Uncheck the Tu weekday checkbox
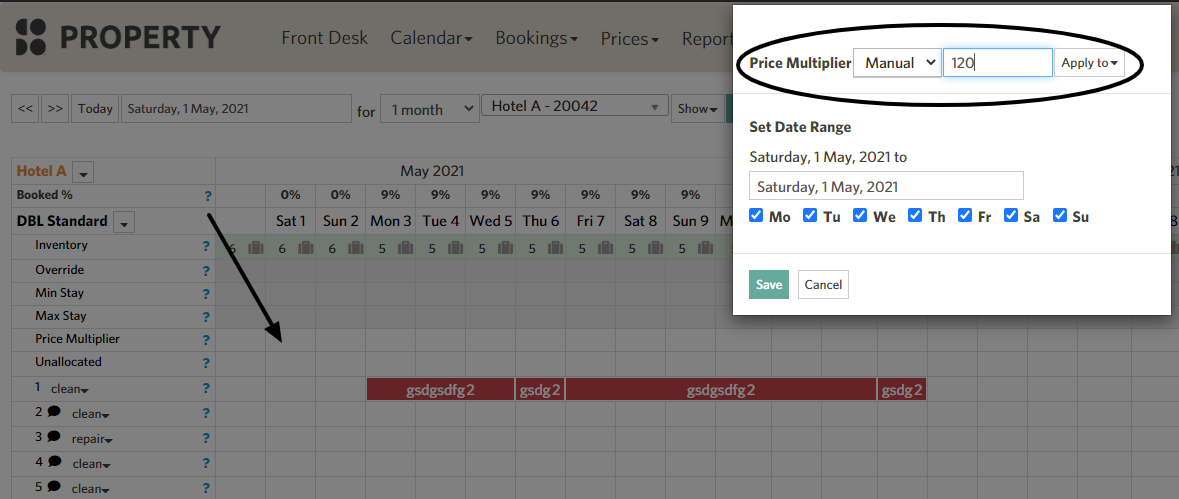 [x=810, y=216]
